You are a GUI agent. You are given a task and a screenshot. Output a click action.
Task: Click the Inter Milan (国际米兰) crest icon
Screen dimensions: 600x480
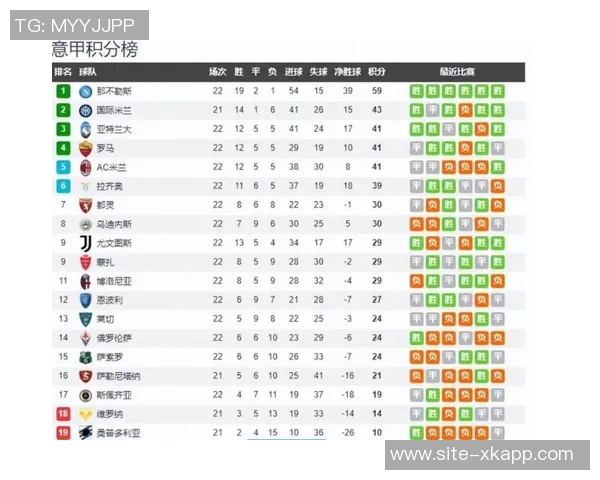[x=86, y=110]
